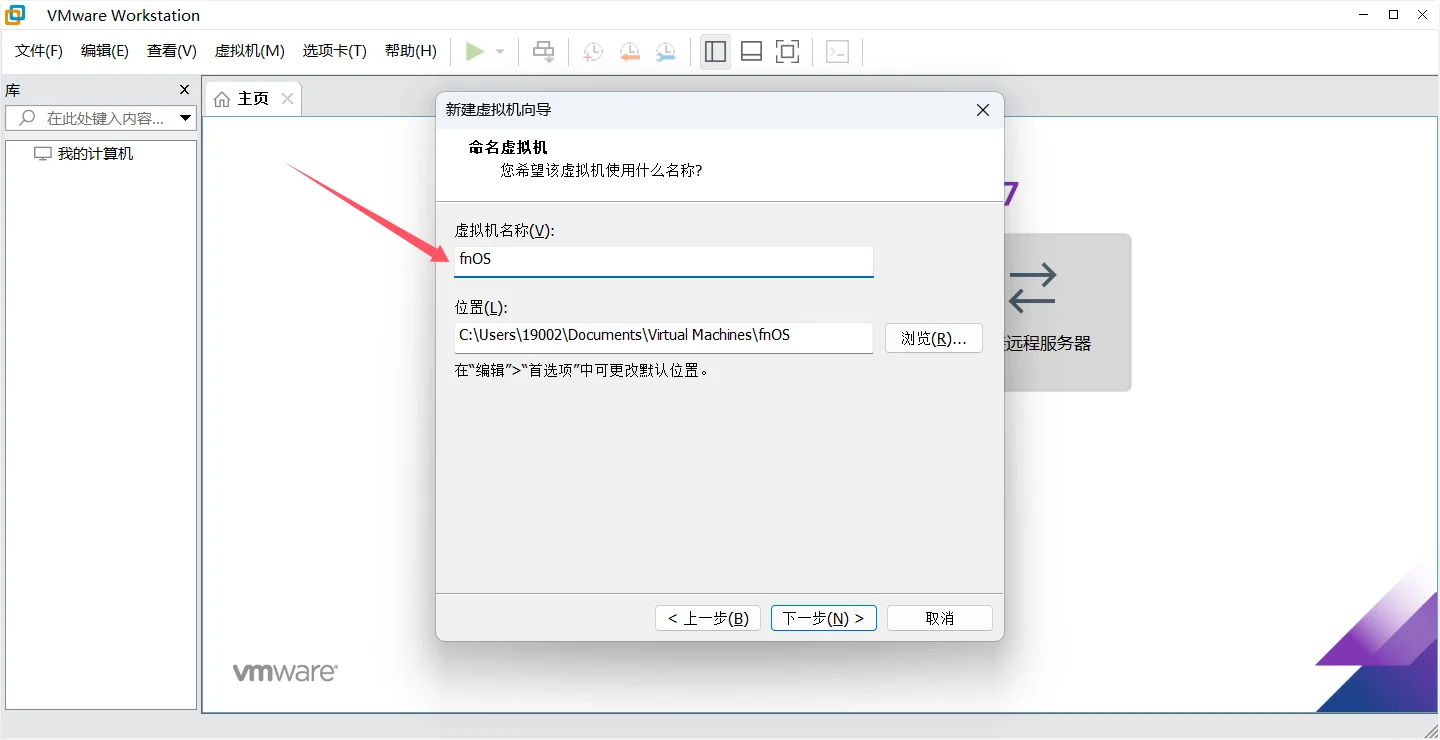Open the 文件(F) menu
The height and width of the screenshot is (740, 1440).
[39, 51]
